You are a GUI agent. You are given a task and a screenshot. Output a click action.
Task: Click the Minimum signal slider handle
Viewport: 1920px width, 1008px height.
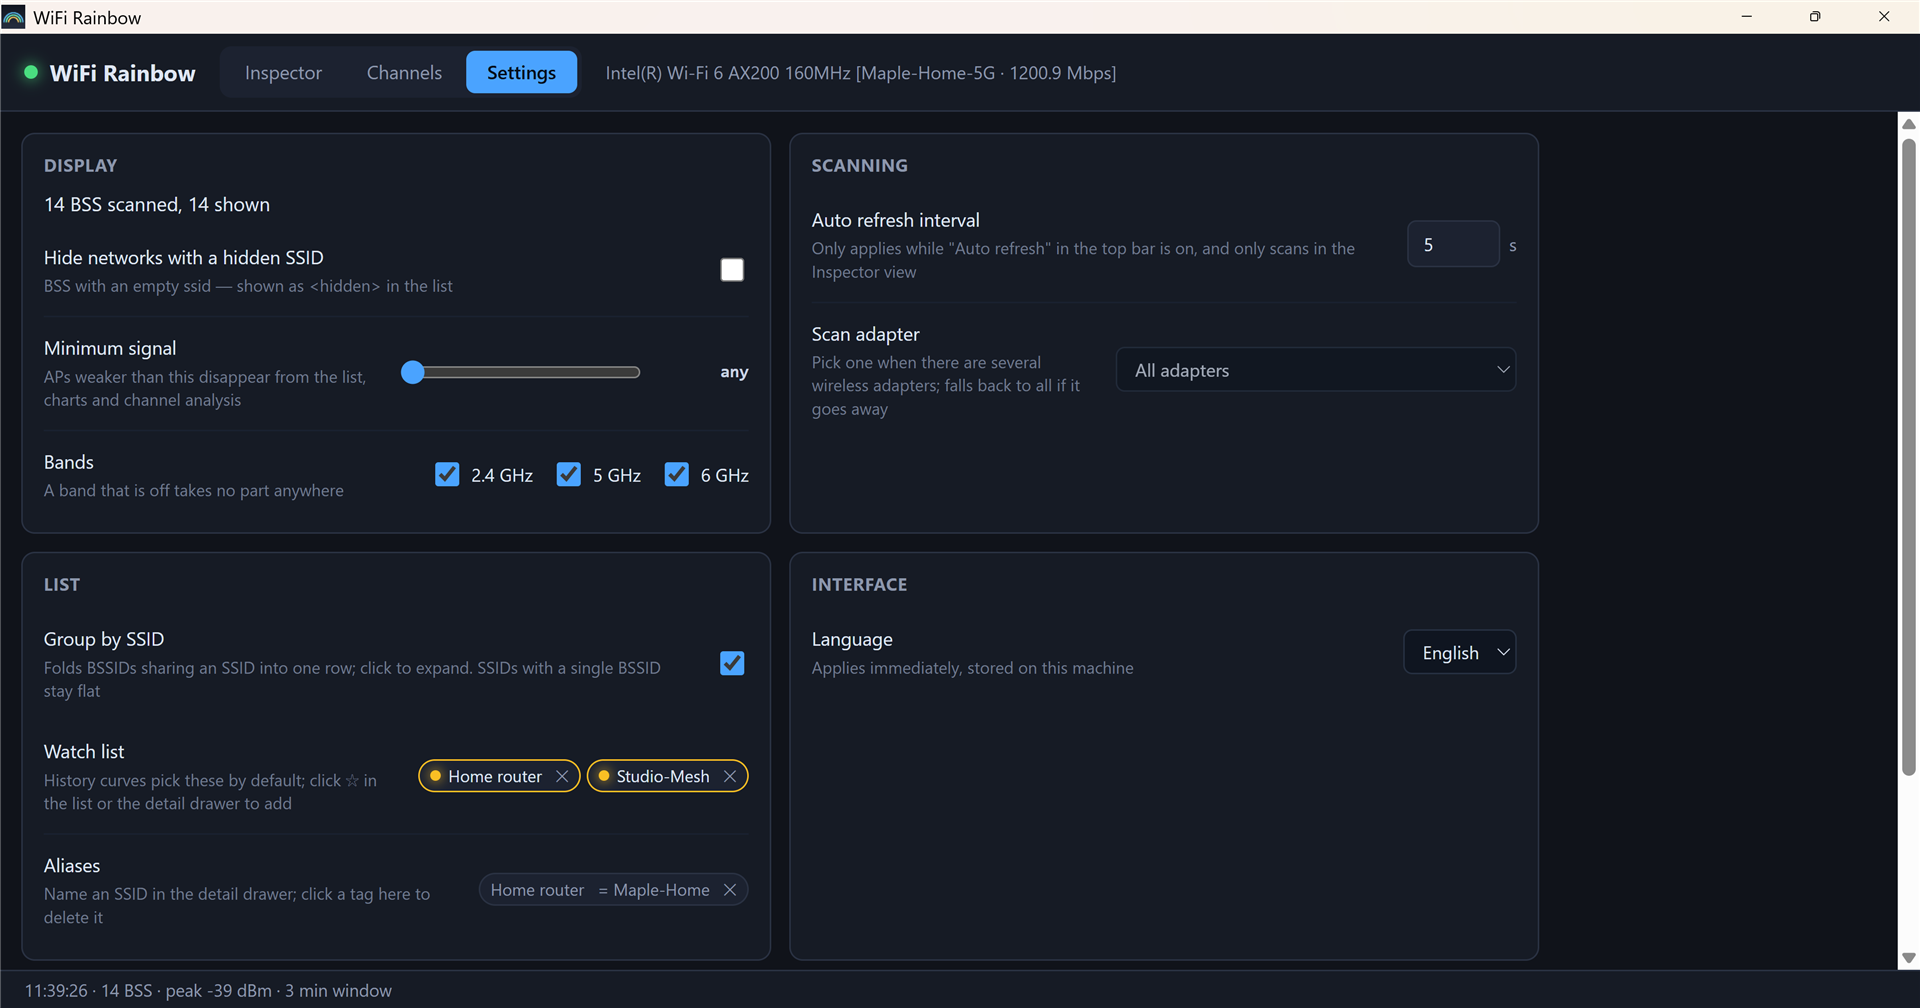[x=413, y=372]
